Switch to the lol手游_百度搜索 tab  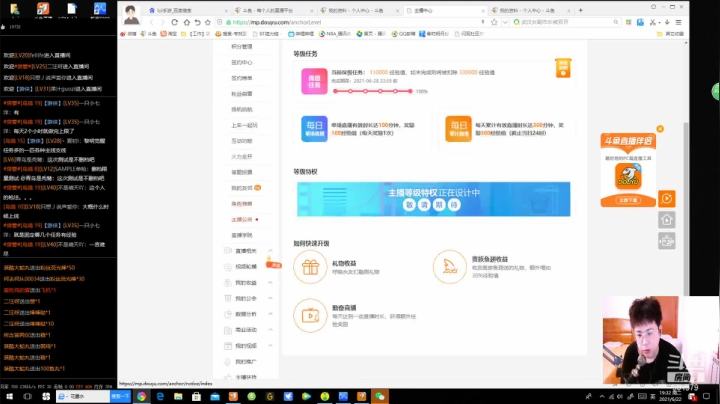[188, 10]
